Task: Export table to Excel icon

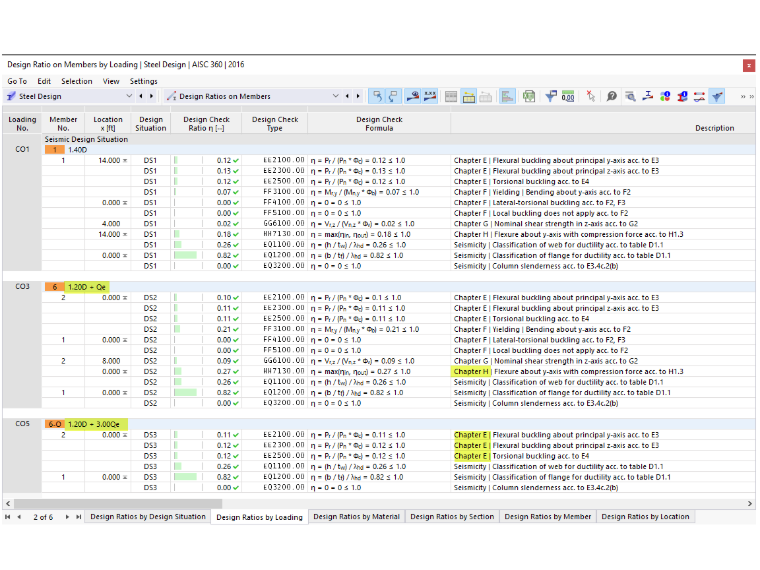Action: [x=528, y=96]
